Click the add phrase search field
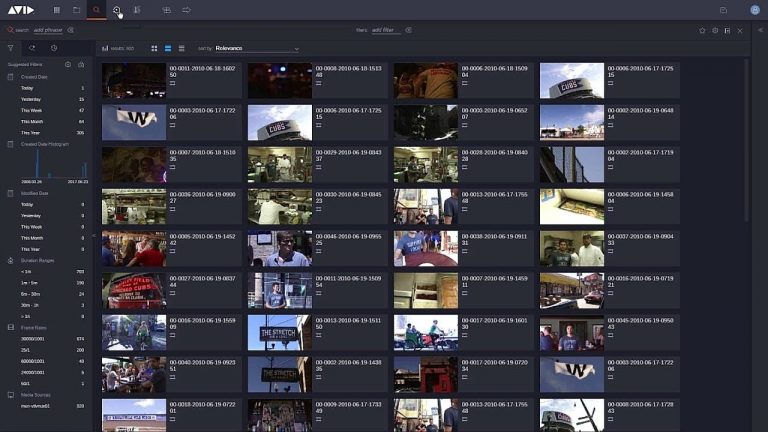The width and height of the screenshot is (768, 432). 48,30
